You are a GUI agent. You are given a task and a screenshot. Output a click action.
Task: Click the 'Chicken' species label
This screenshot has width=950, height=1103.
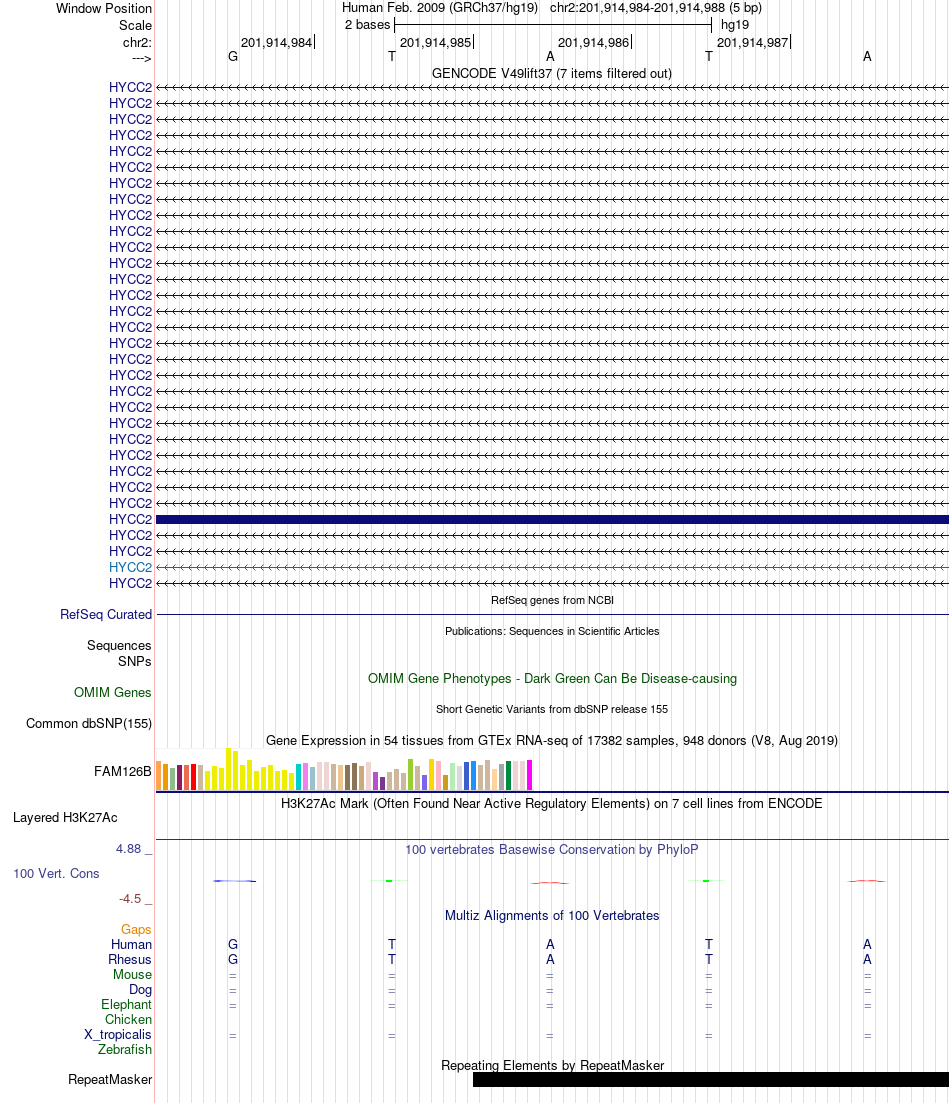coord(128,1019)
